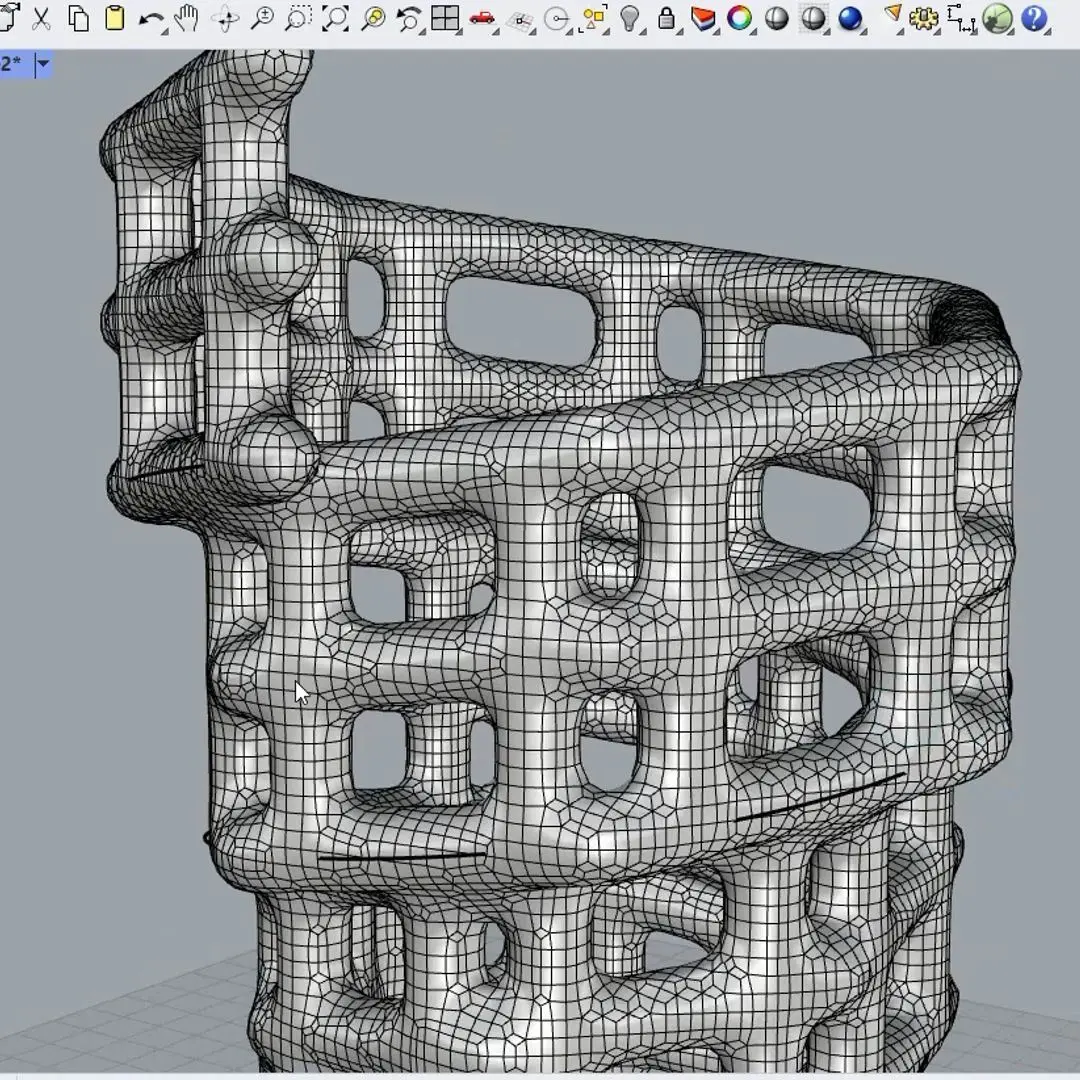Open the Options gear icon
The height and width of the screenshot is (1080, 1080).
923,19
